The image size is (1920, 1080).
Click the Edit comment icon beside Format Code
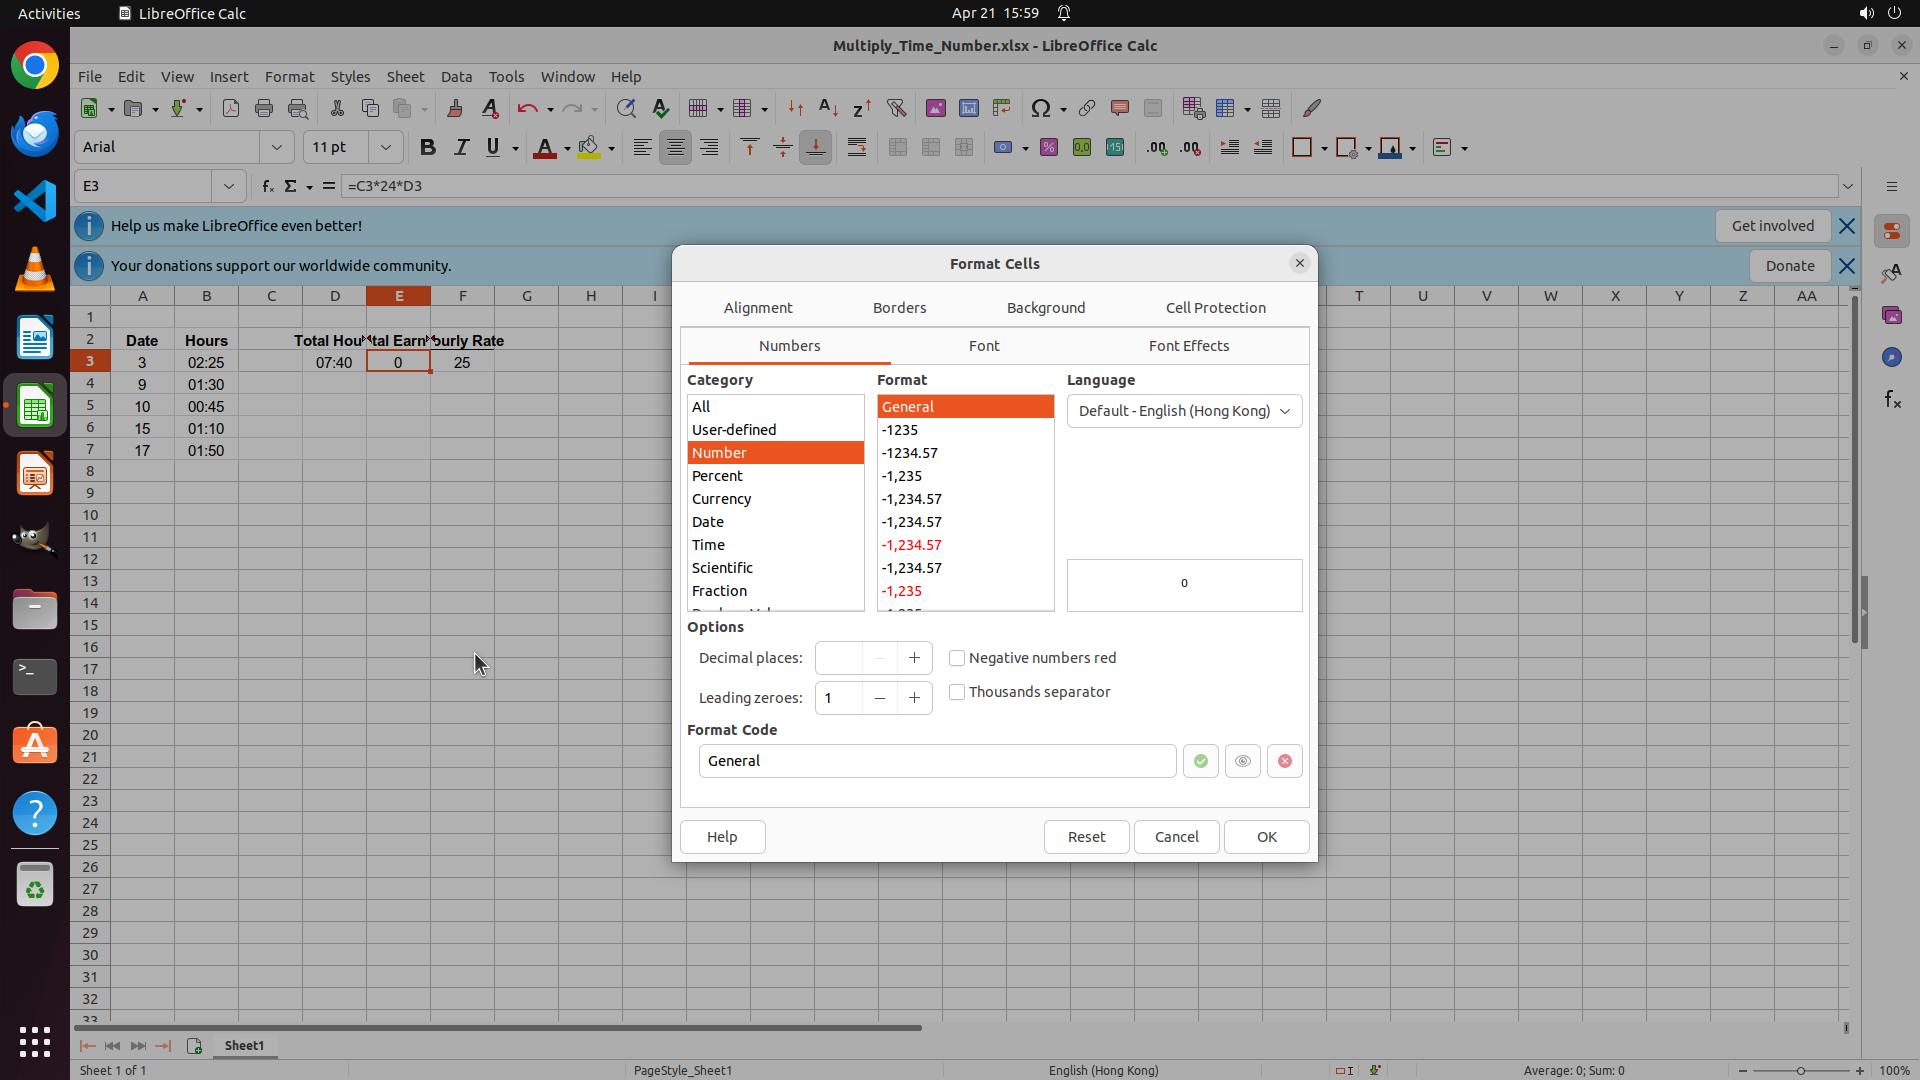[1242, 761]
